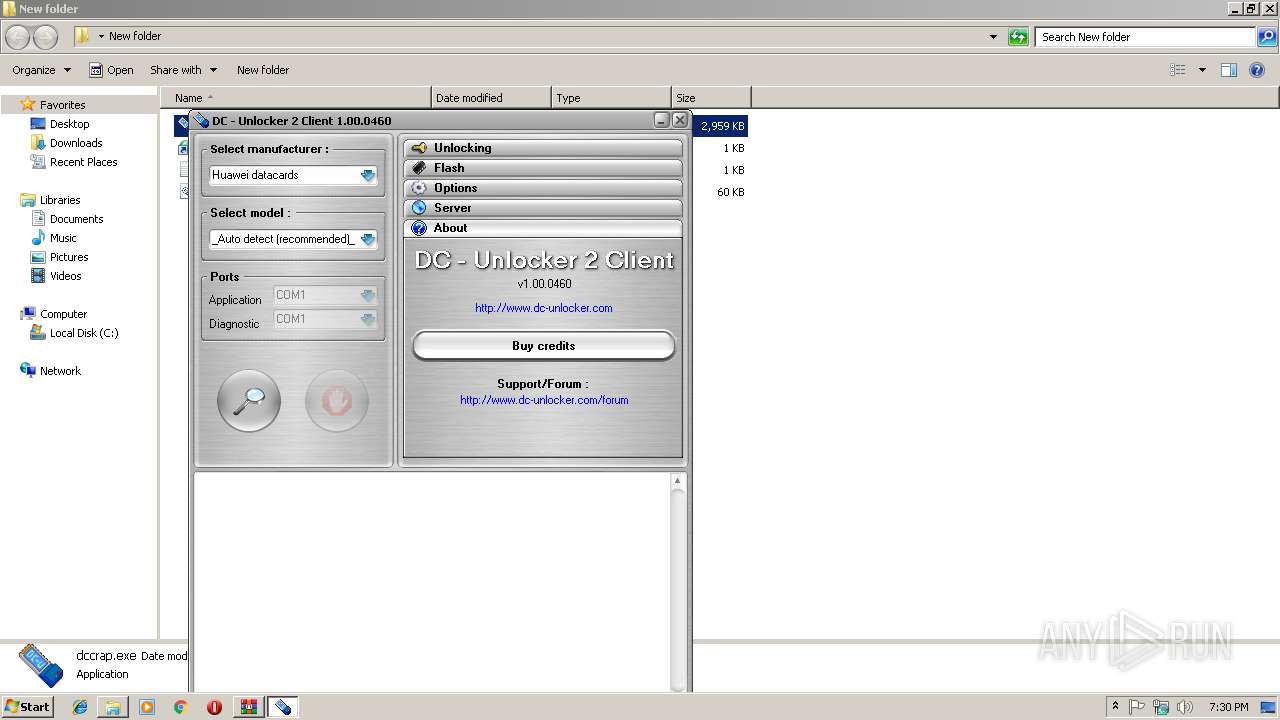Screen dimensions: 1280x720
Task: Click the Explorer help question mark icon
Action: tap(1258, 70)
